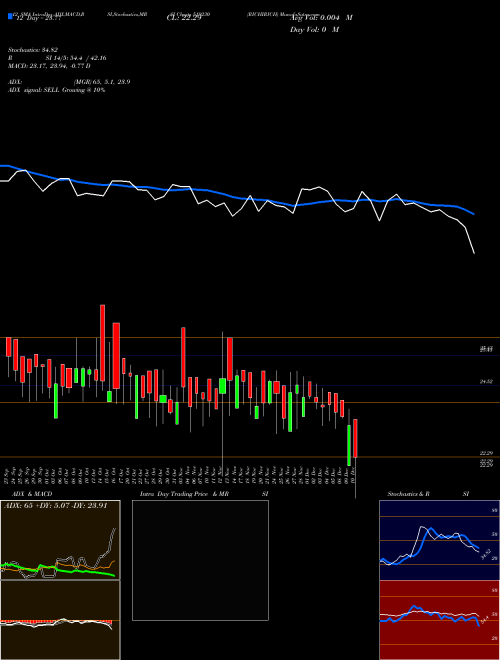The width and height of the screenshot is (500, 660).
Task: Open the blue Stochastics mini chart
Action: tap(439, 540)
